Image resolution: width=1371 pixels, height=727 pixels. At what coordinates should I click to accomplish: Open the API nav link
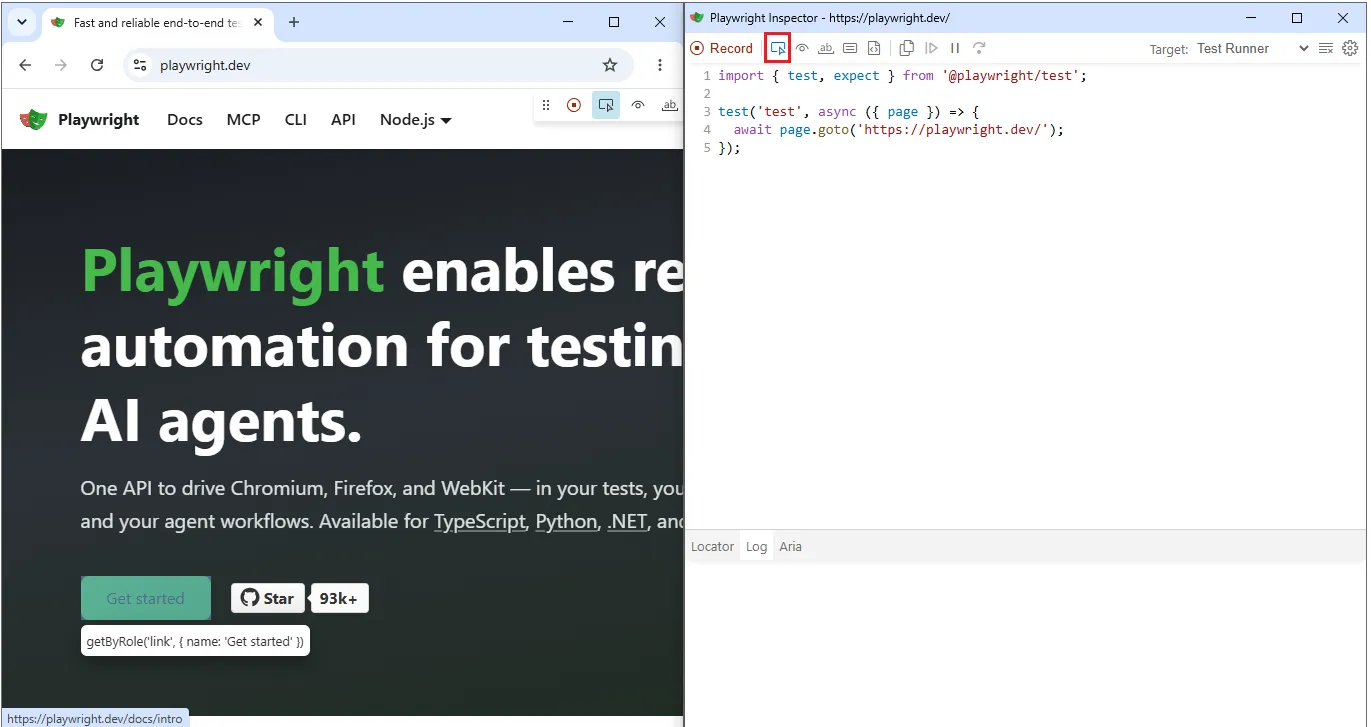343,120
